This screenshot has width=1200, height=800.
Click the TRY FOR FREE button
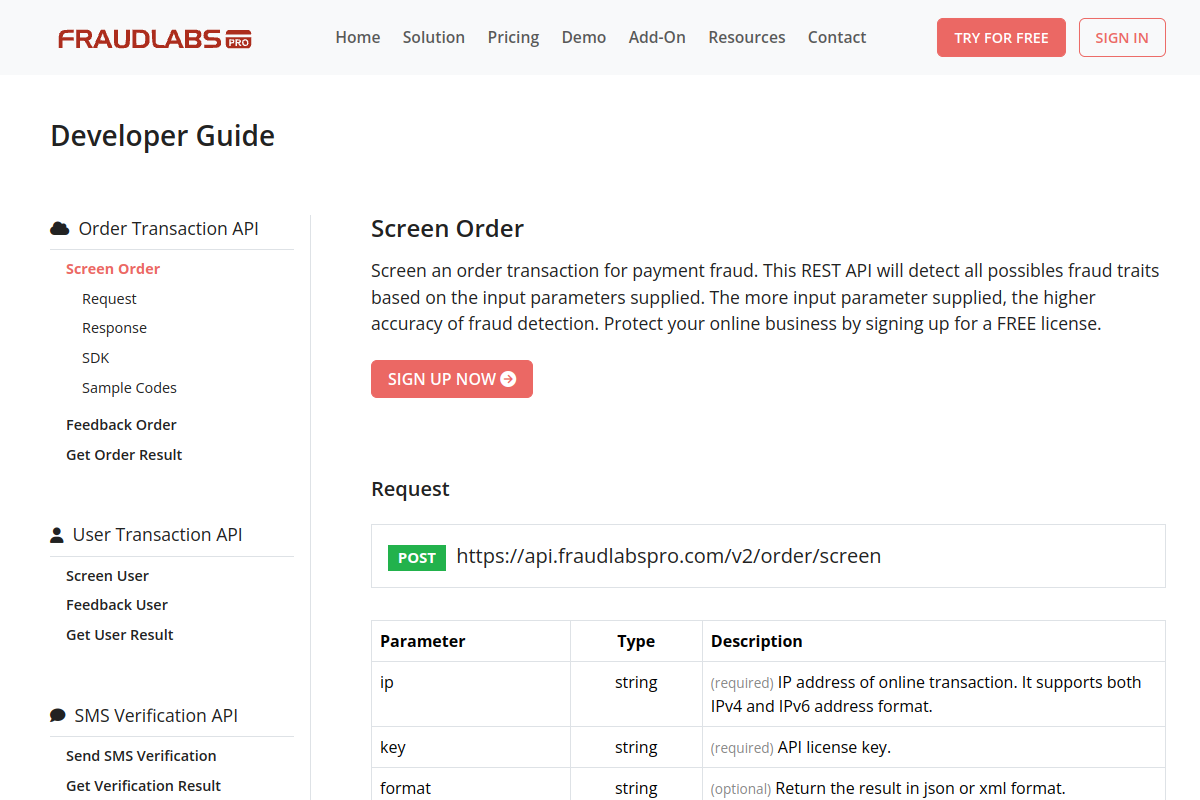tap(1001, 37)
